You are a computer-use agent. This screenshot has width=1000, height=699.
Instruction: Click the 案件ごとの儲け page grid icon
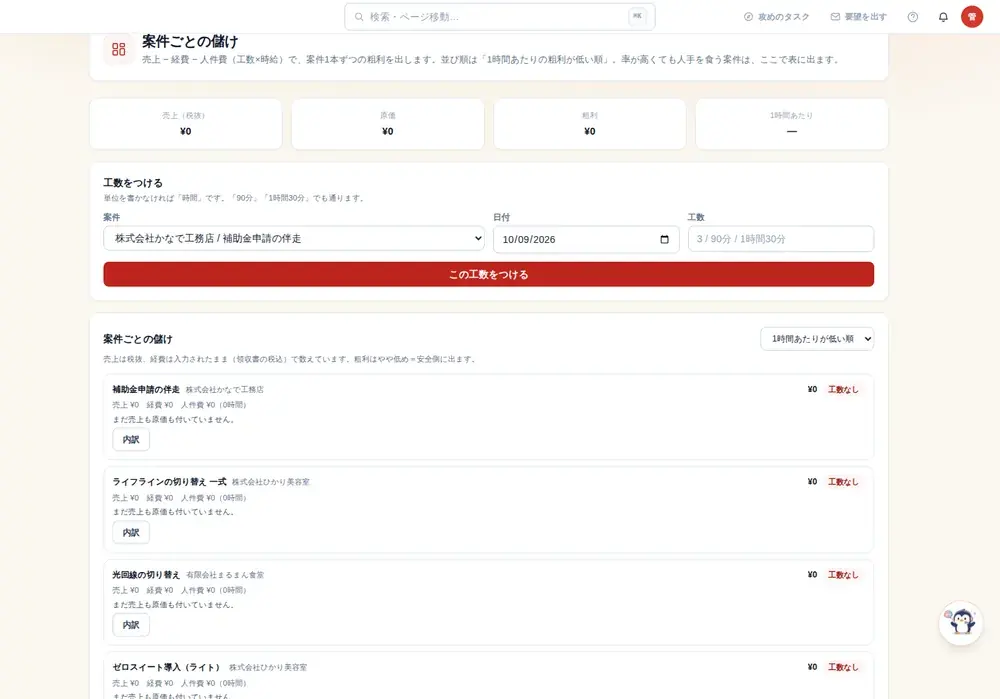pos(119,49)
